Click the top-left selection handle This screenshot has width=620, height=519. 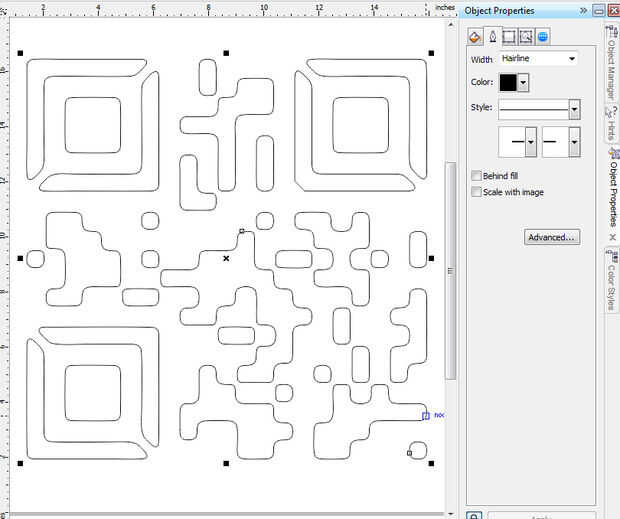click(x=21, y=53)
